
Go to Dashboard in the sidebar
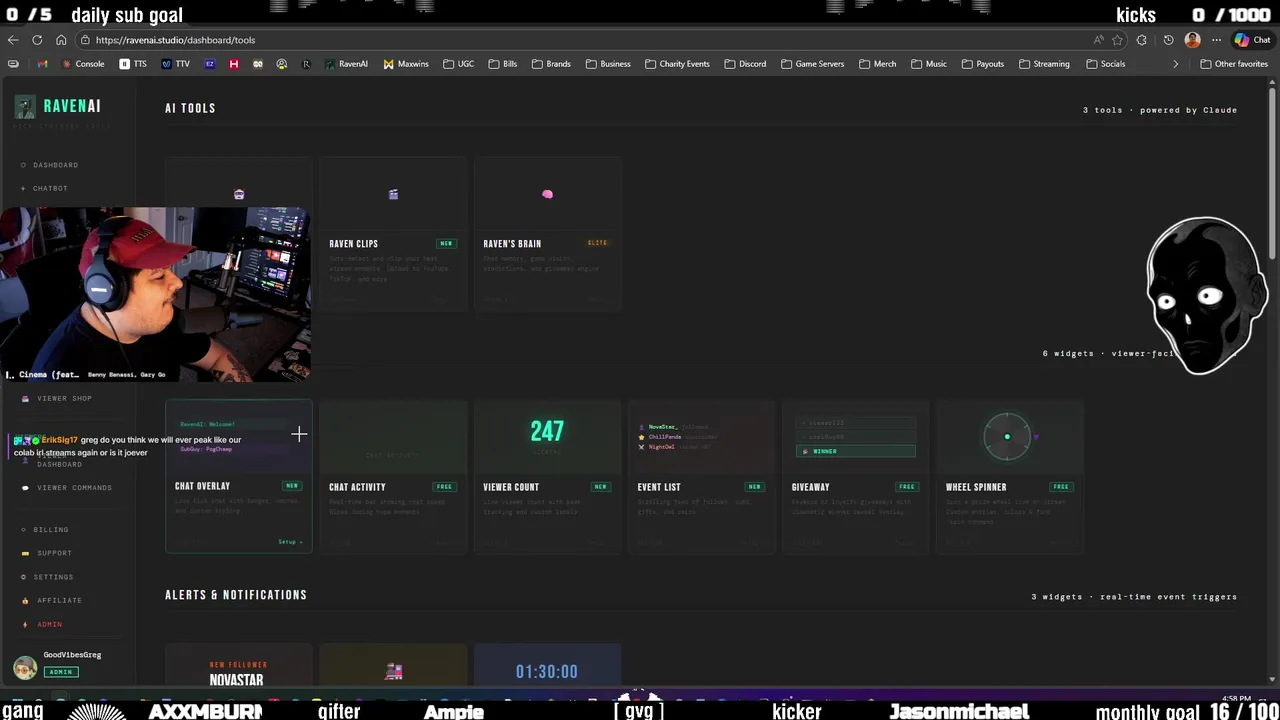click(55, 165)
